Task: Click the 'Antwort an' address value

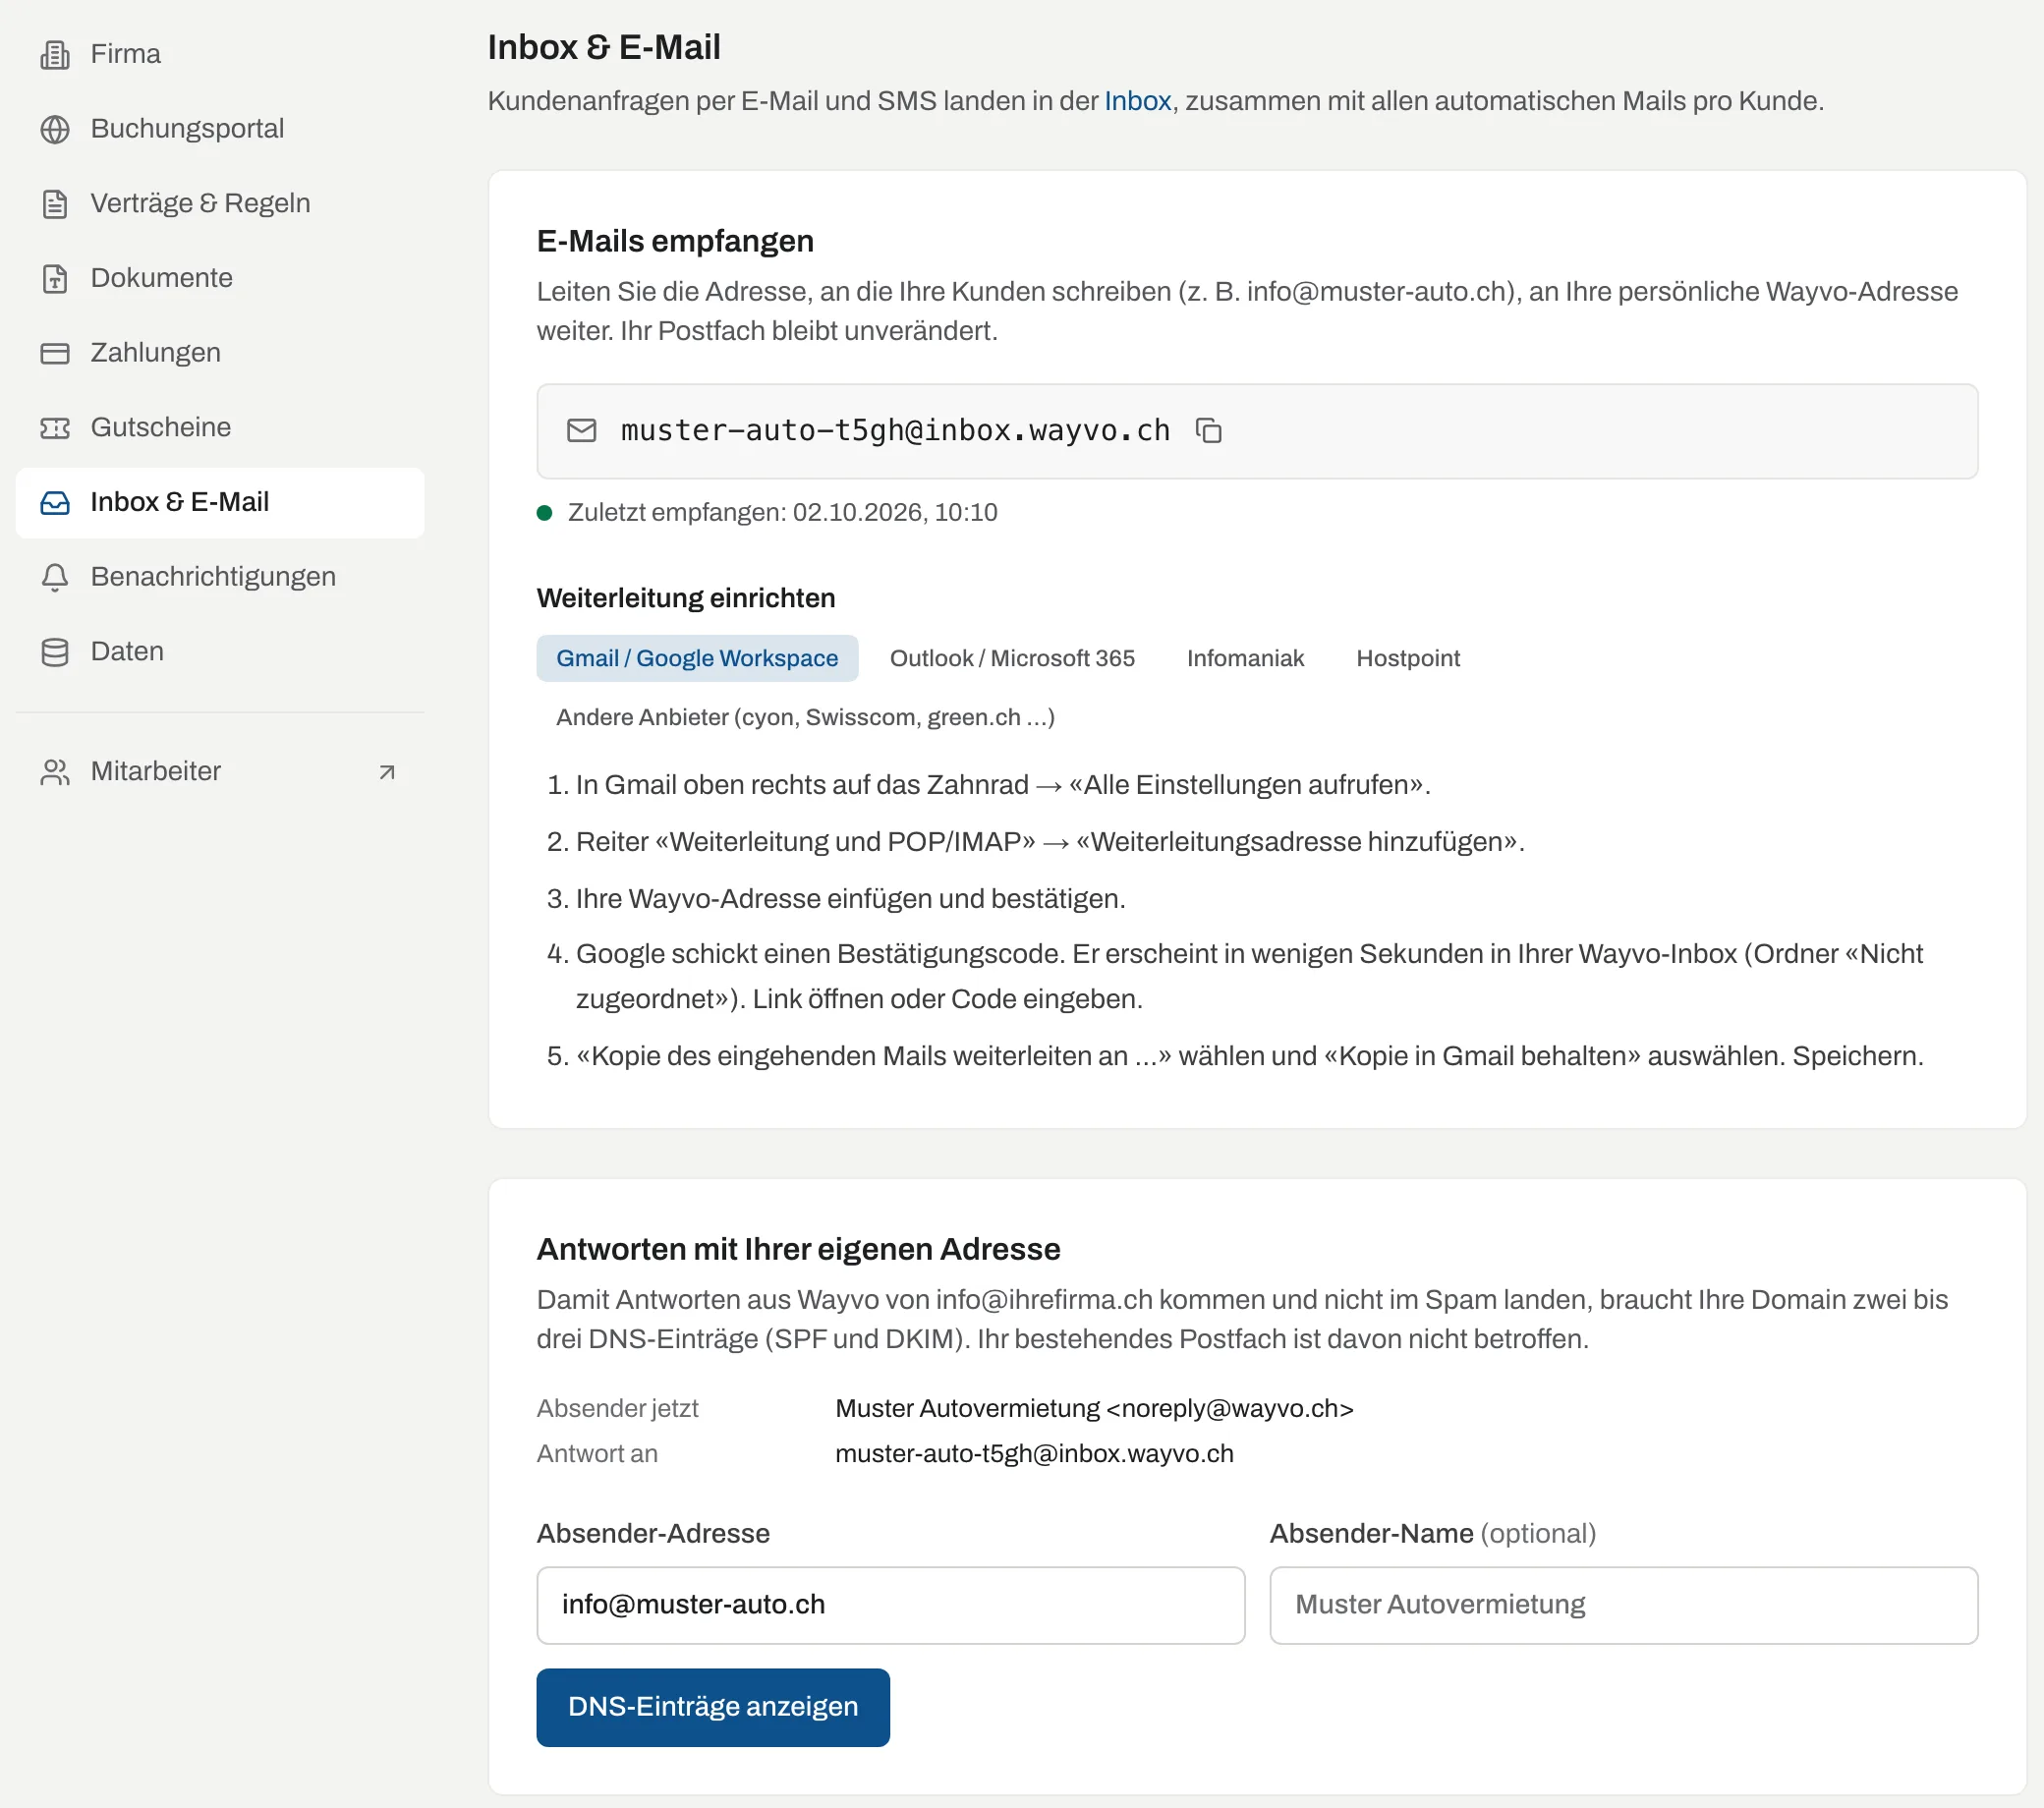Action: pos(1034,1454)
